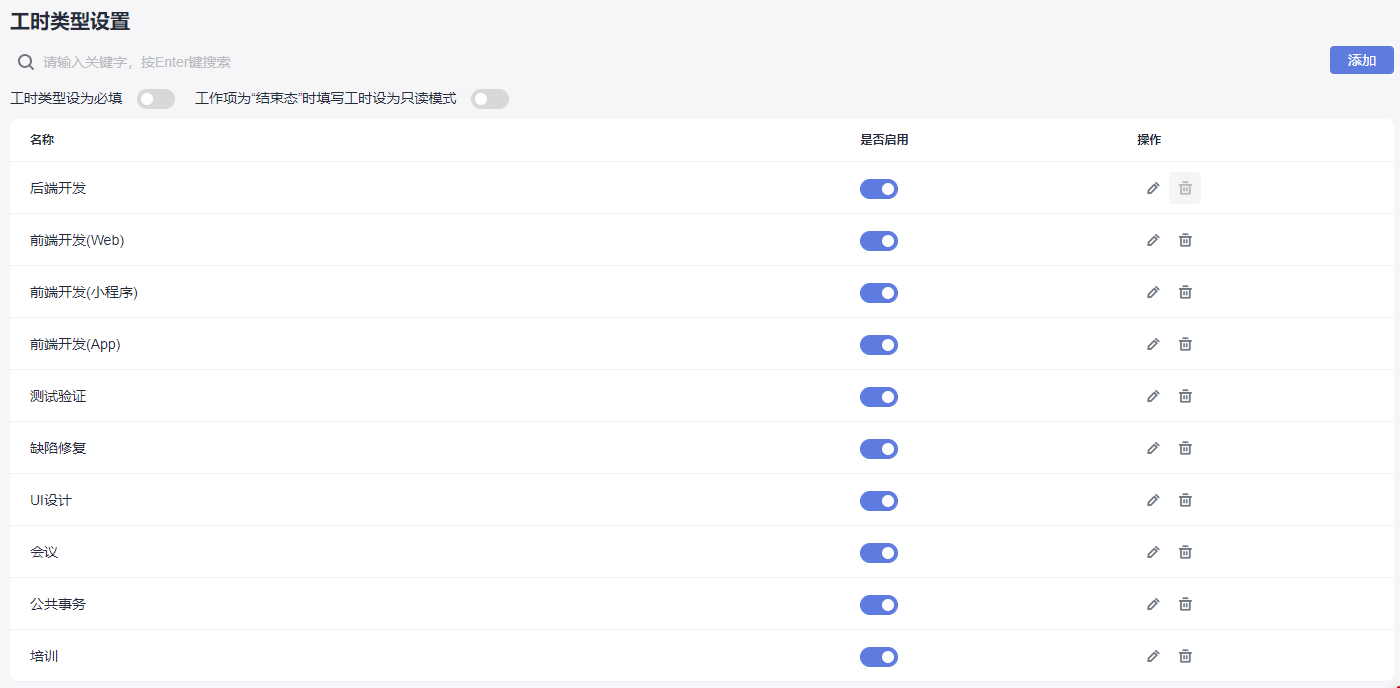Click the 缺陷修复 row name
The height and width of the screenshot is (688, 1400).
tap(58, 448)
